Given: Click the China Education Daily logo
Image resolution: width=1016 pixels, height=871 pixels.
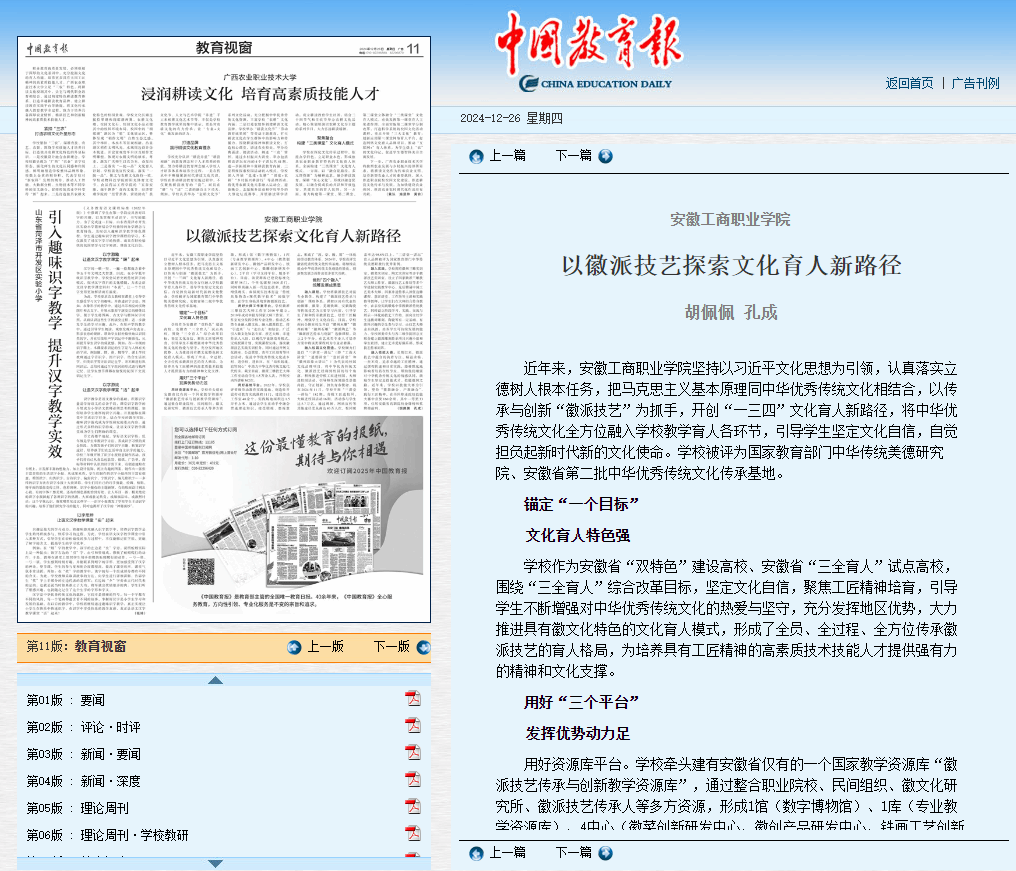Looking at the screenshot, I should [x=591, y=51].
